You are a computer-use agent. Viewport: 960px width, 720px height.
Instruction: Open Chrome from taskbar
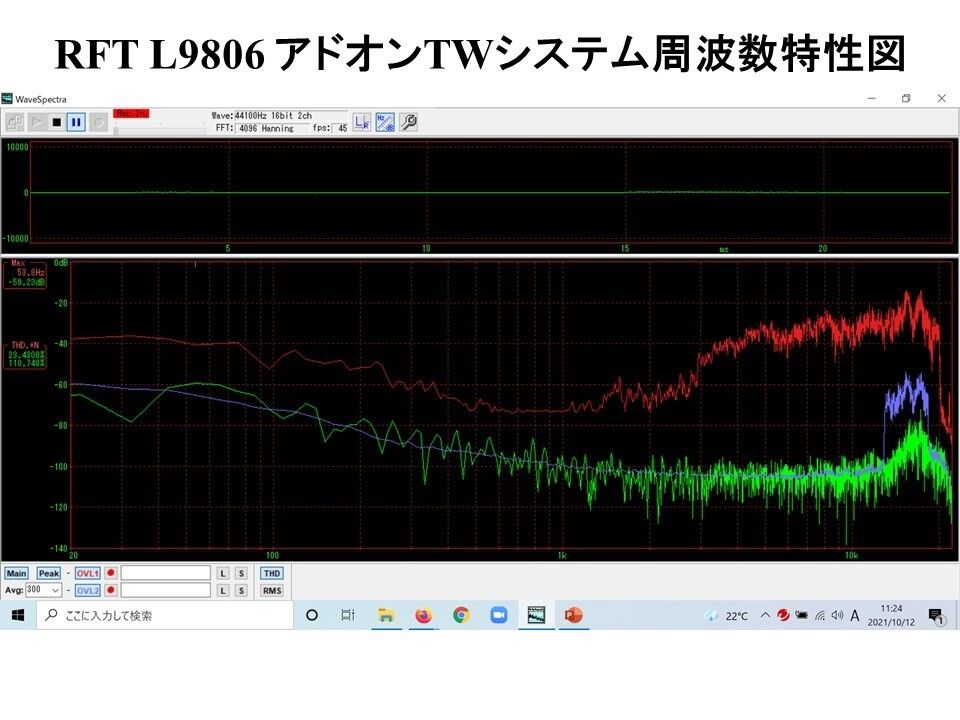461,615
